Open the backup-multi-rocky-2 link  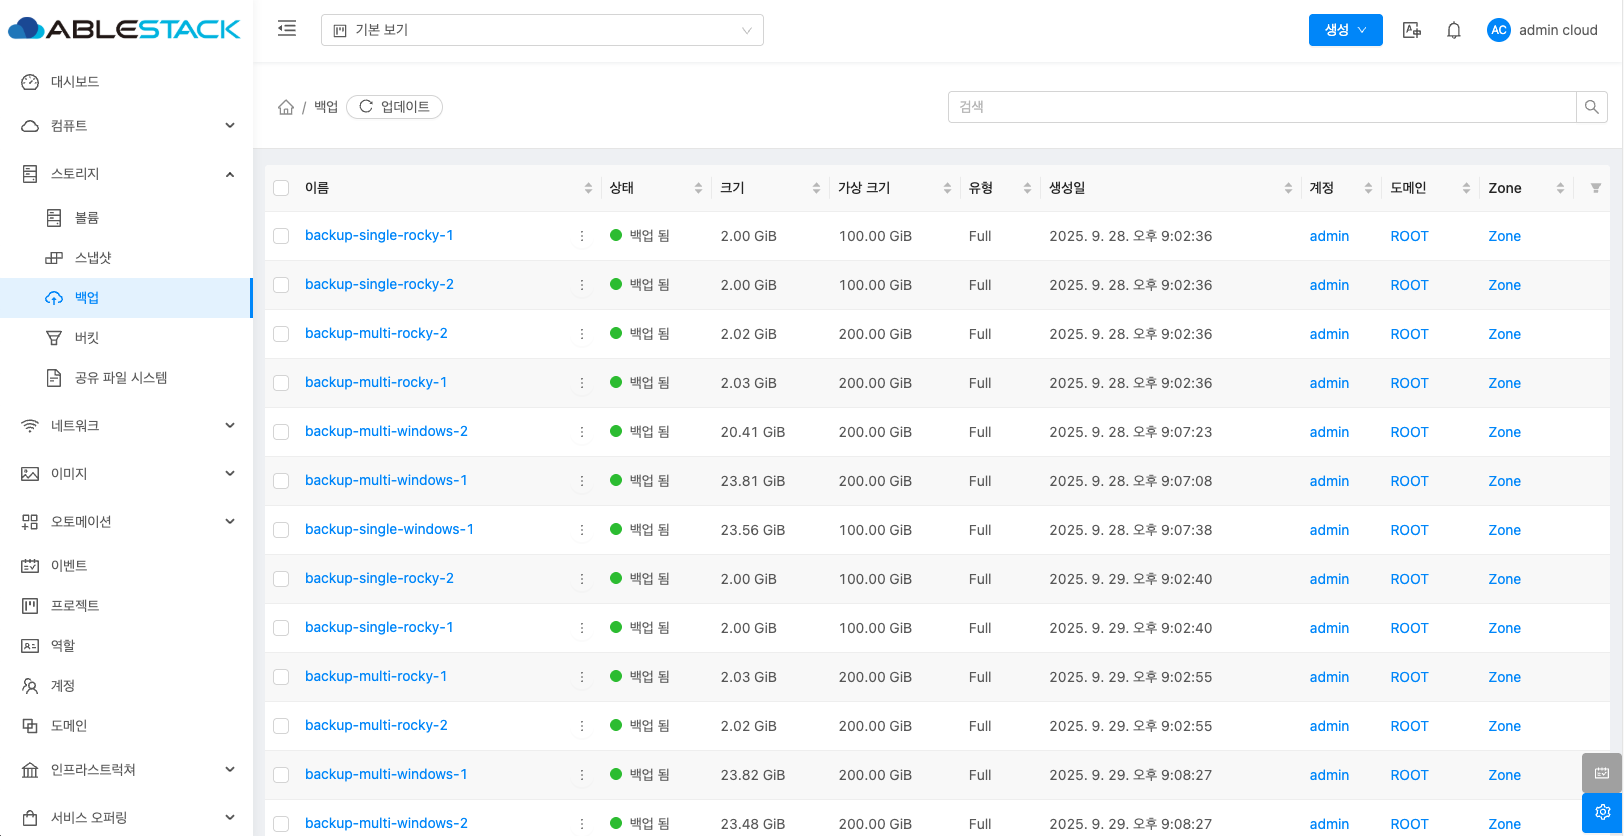[376, 333]
